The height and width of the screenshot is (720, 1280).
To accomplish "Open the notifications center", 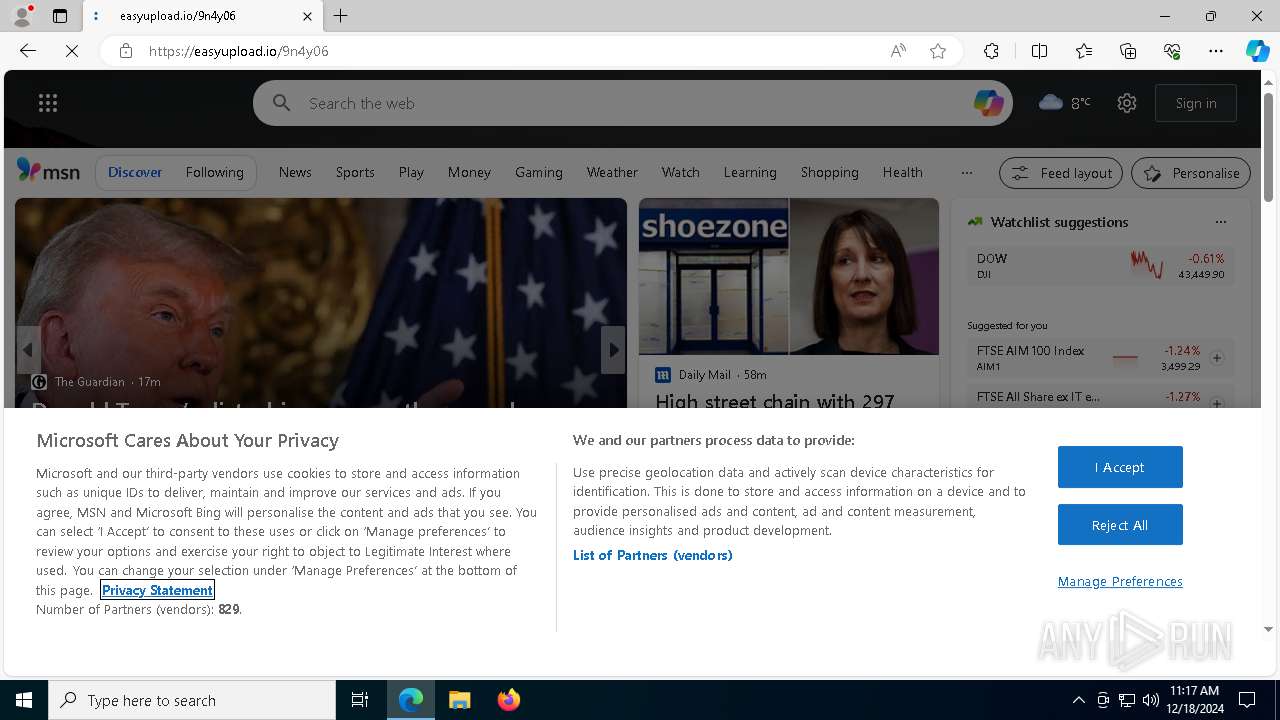I will 1247,700.
